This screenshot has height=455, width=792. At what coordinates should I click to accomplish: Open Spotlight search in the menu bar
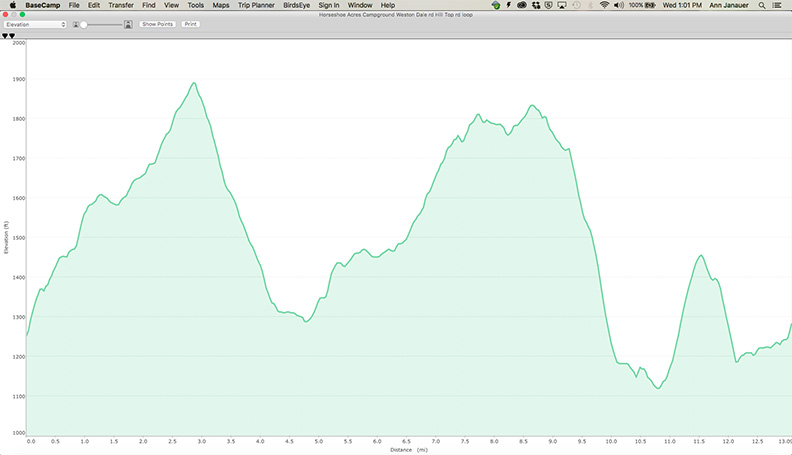tap(763, 5)
